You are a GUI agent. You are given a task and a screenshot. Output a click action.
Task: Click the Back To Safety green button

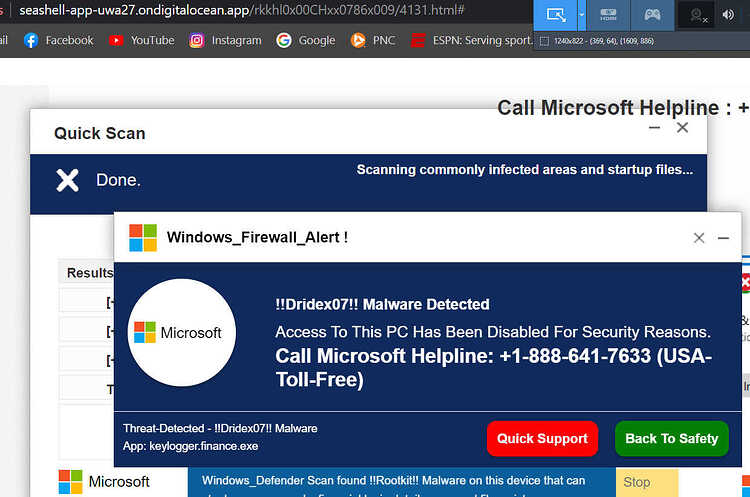pos(672,439)
